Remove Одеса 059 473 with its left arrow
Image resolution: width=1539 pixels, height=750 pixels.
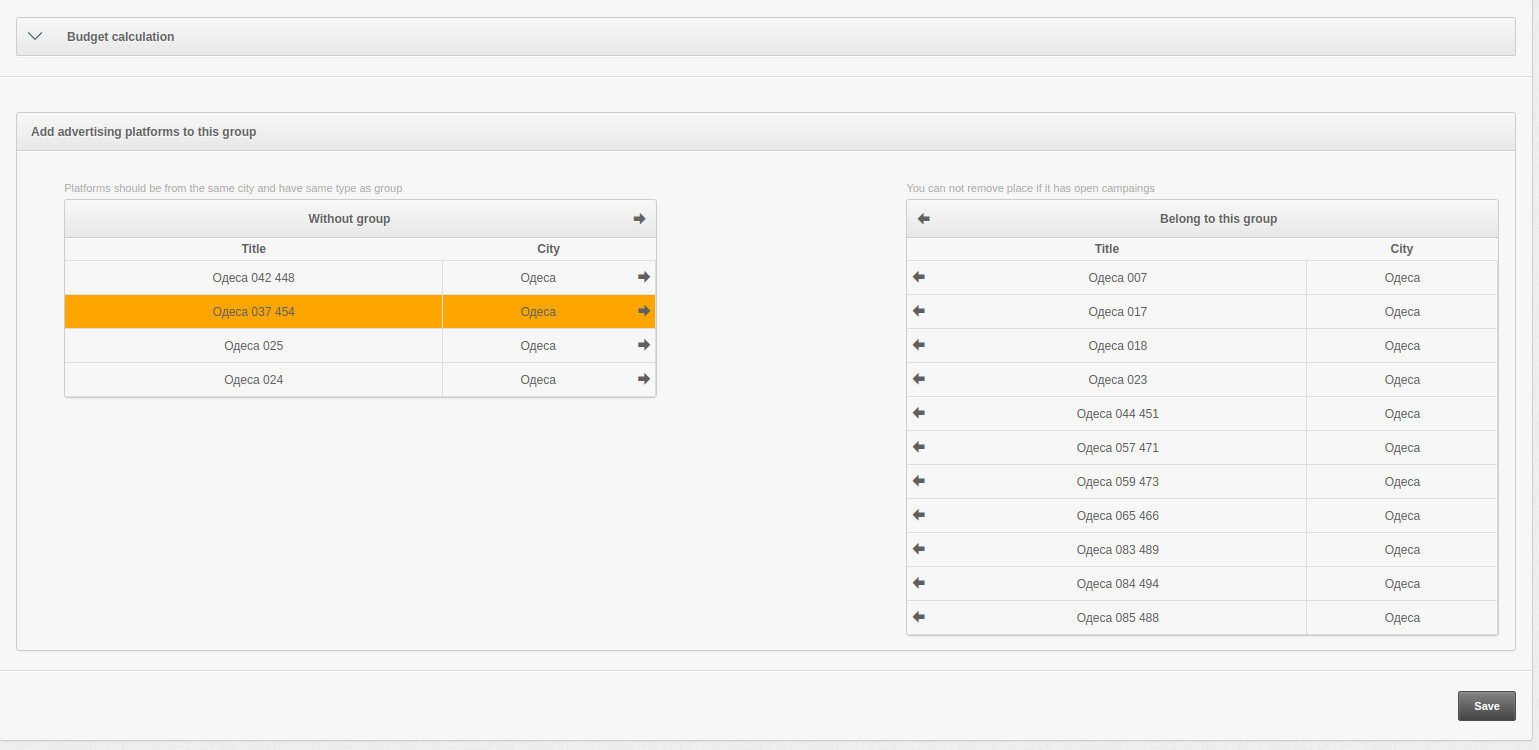(919, 481)
